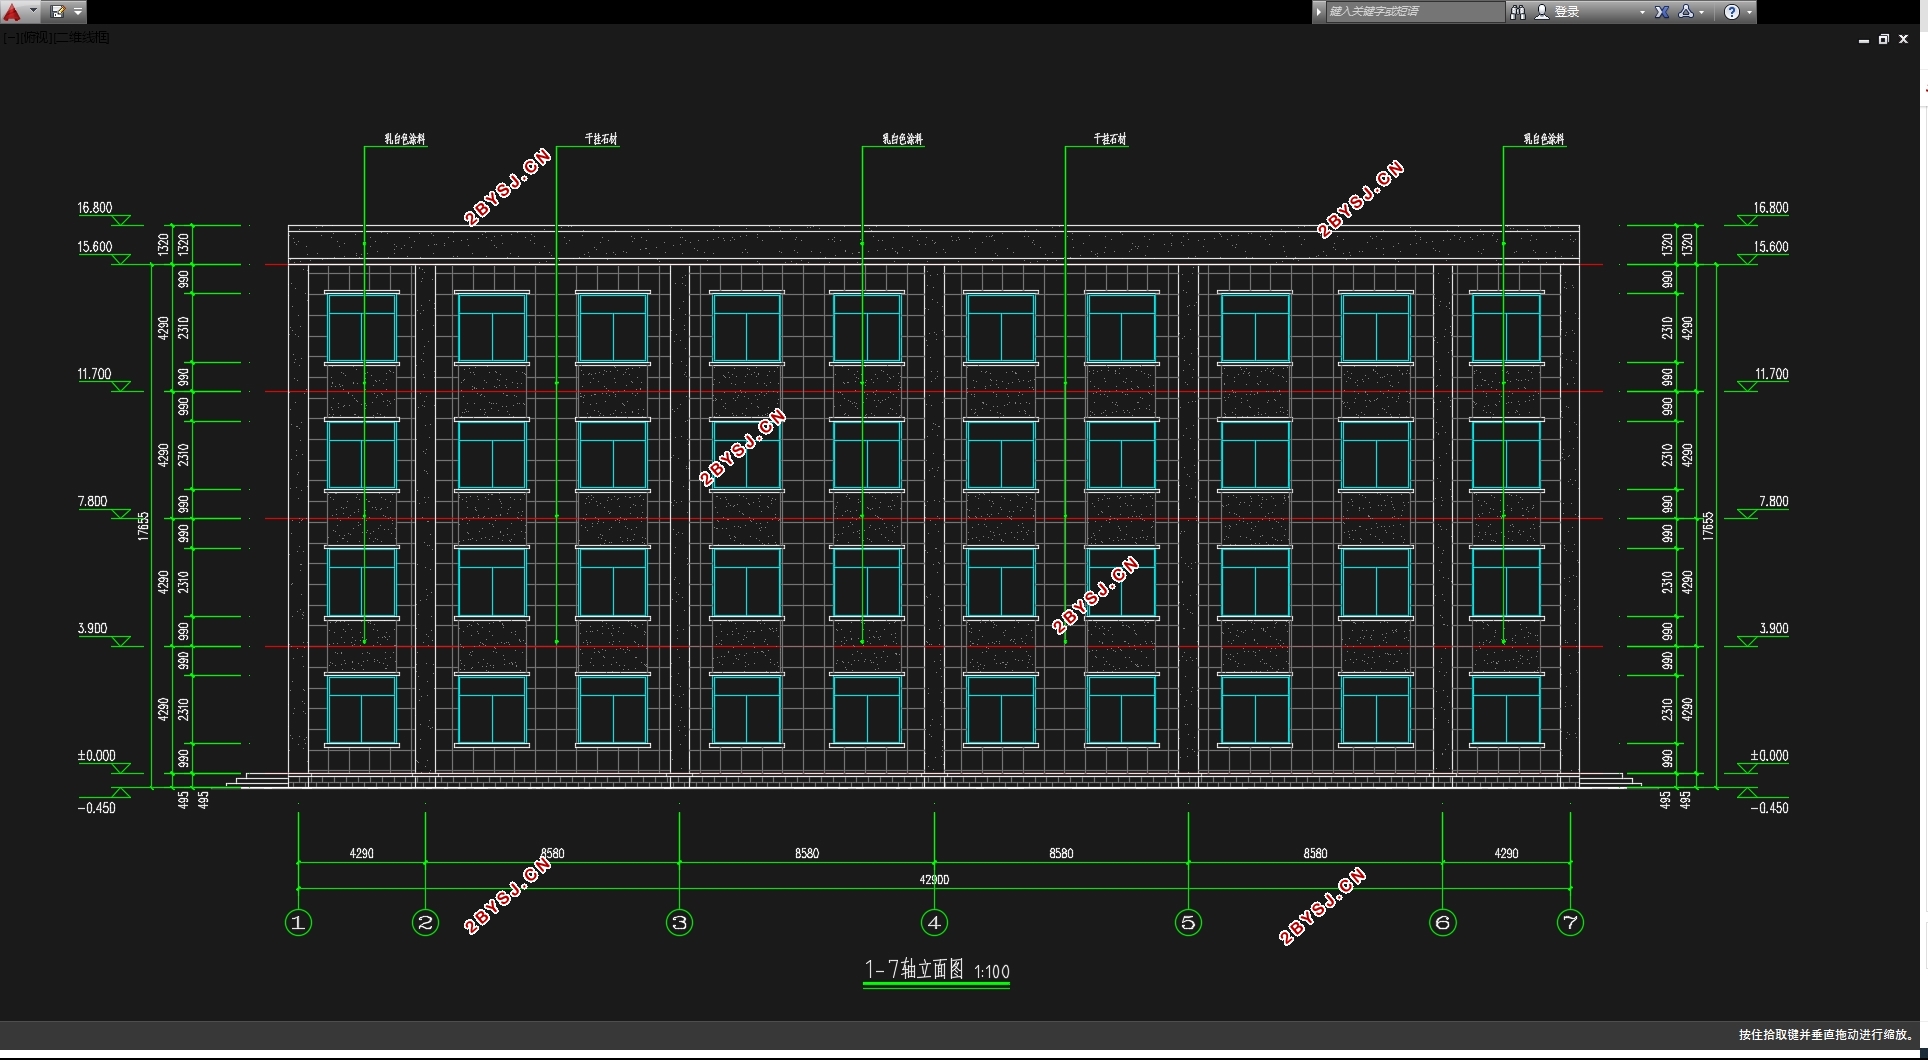Select the 1:100 scale text
Viewport: 1928px width, 1060px height.
point(991,972)
